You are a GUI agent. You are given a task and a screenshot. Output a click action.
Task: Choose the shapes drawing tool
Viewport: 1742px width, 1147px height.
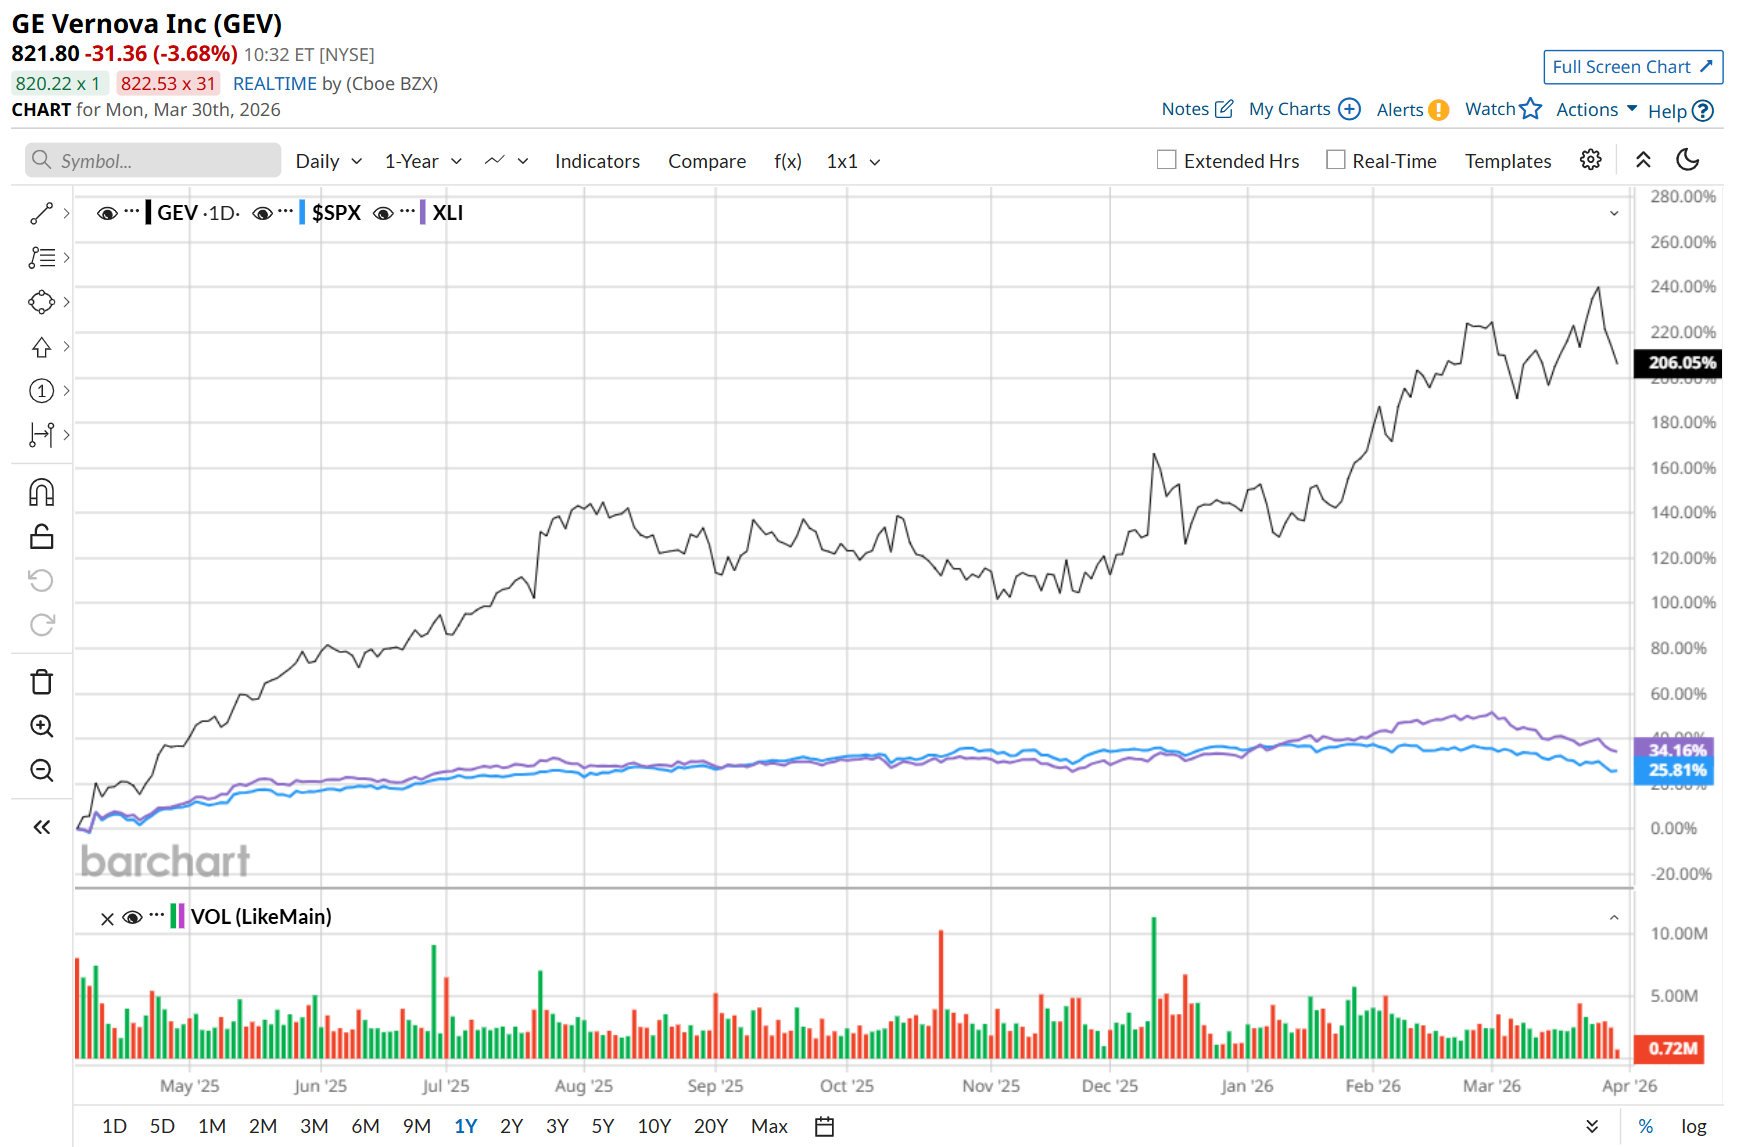tap(41, 302)
